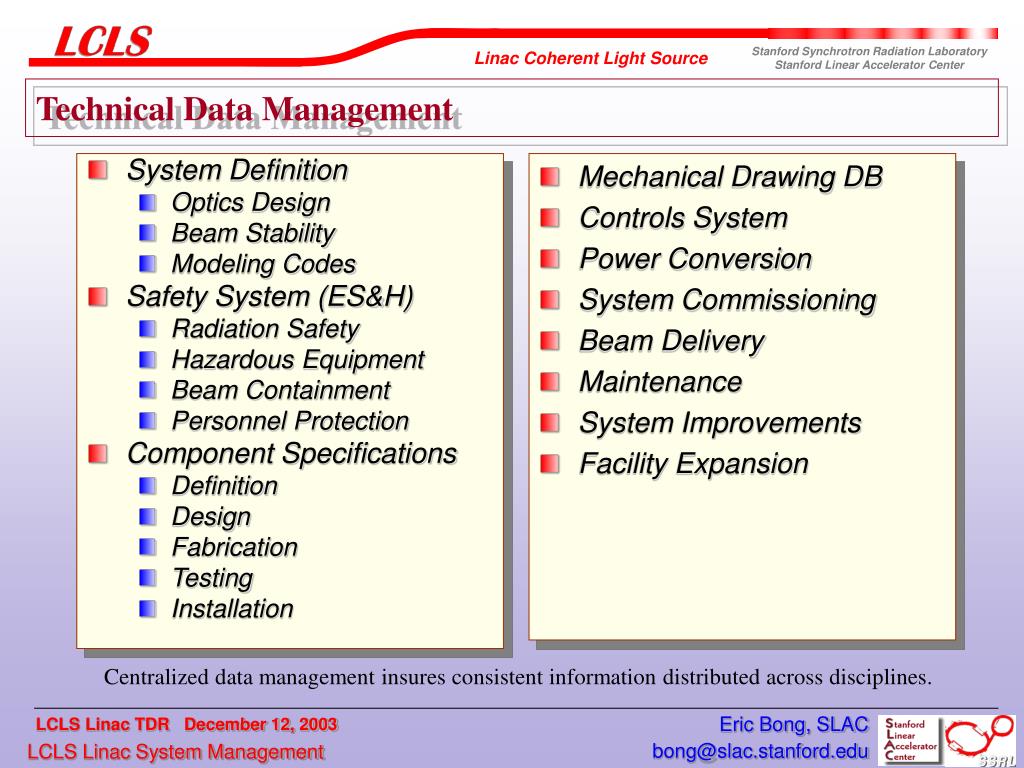Select the Beam Delivery item

(x=672, y=342)
